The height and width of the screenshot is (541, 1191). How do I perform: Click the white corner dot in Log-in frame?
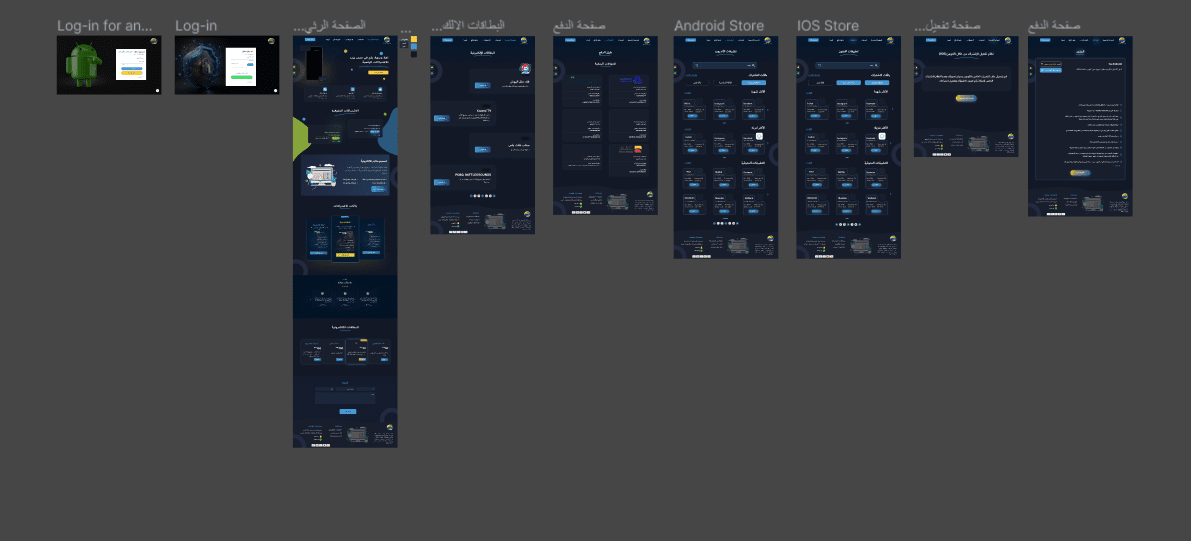[x=276, y=90]
